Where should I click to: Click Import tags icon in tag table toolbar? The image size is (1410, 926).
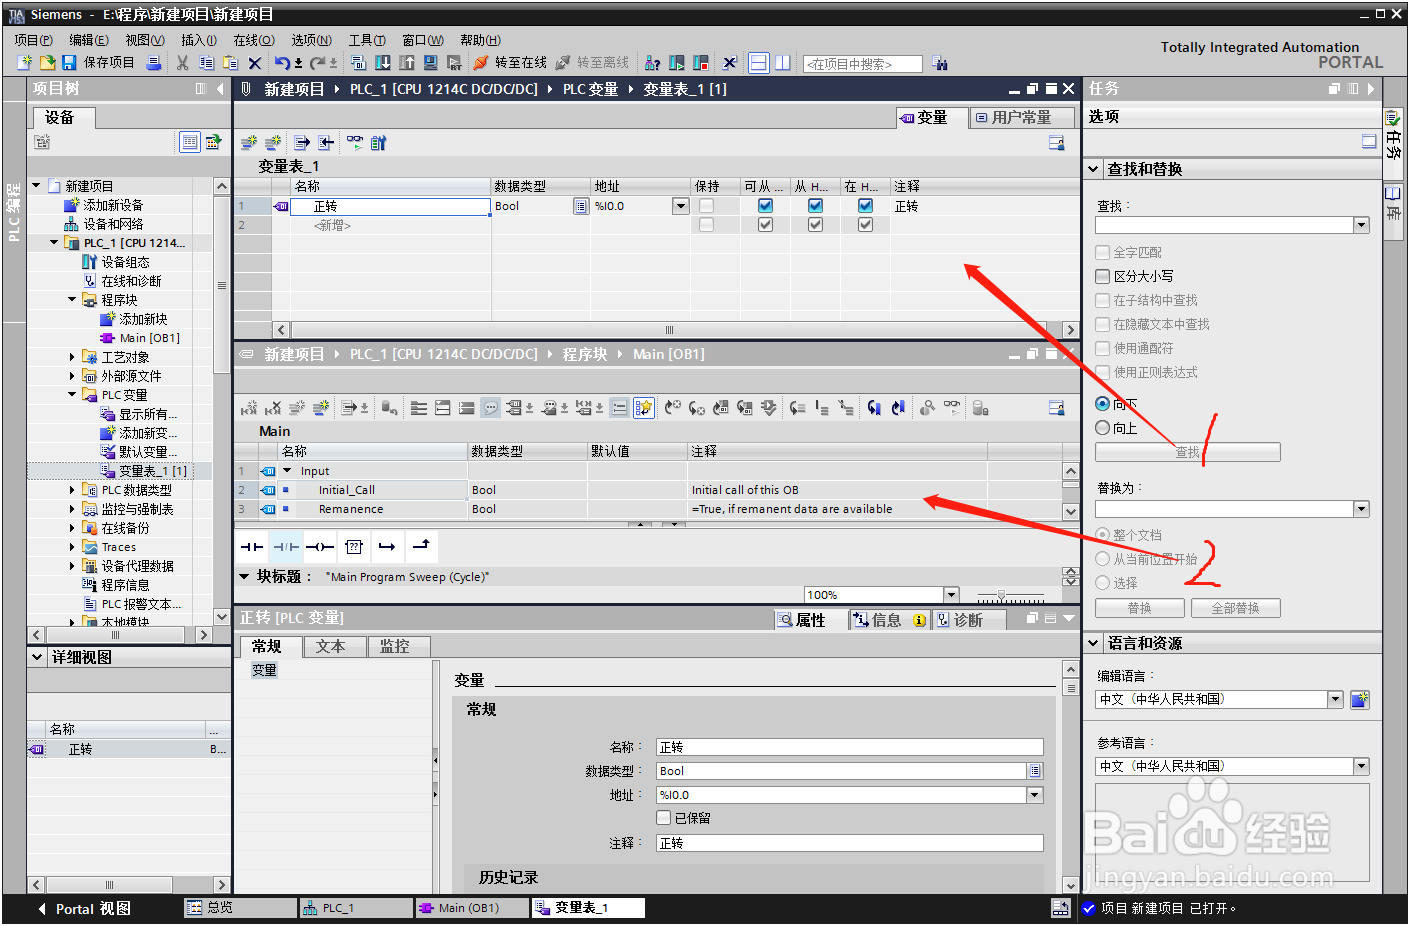point(326,143)
